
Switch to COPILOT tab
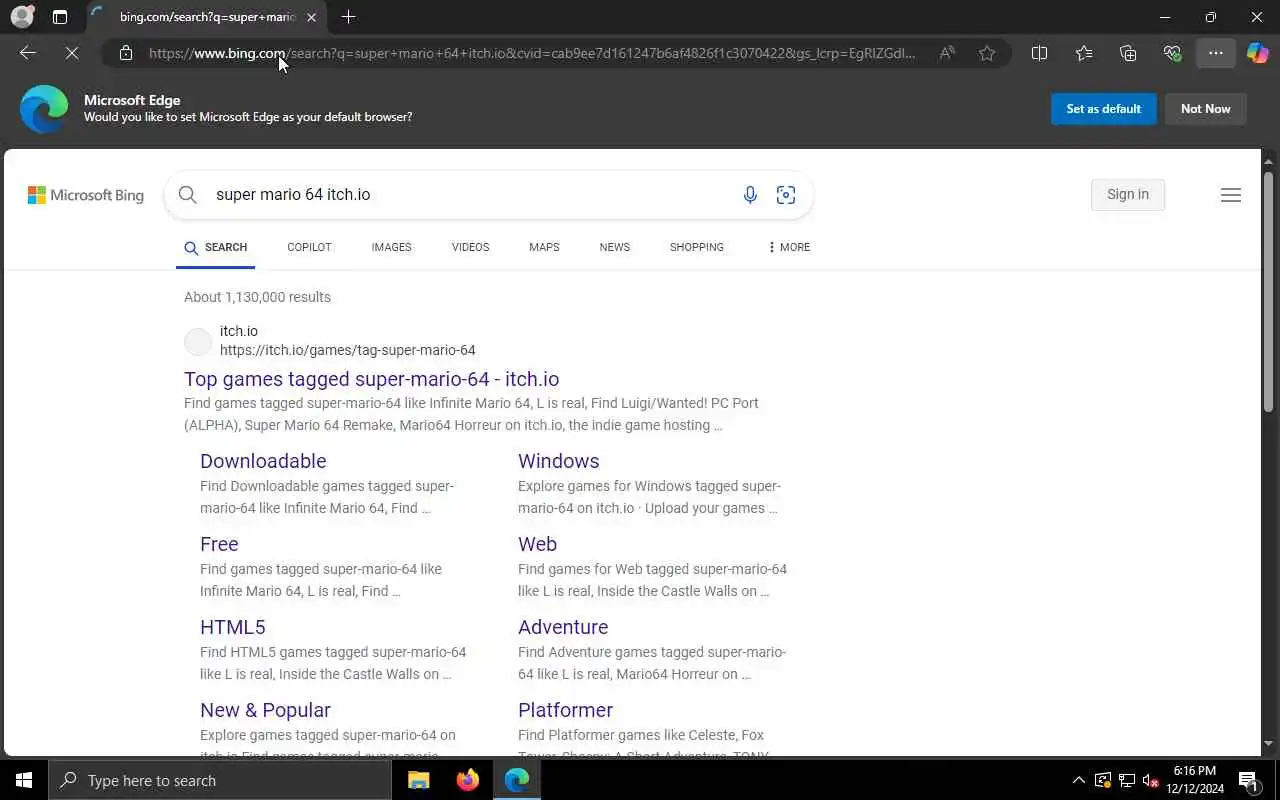[x=309, y=247]
